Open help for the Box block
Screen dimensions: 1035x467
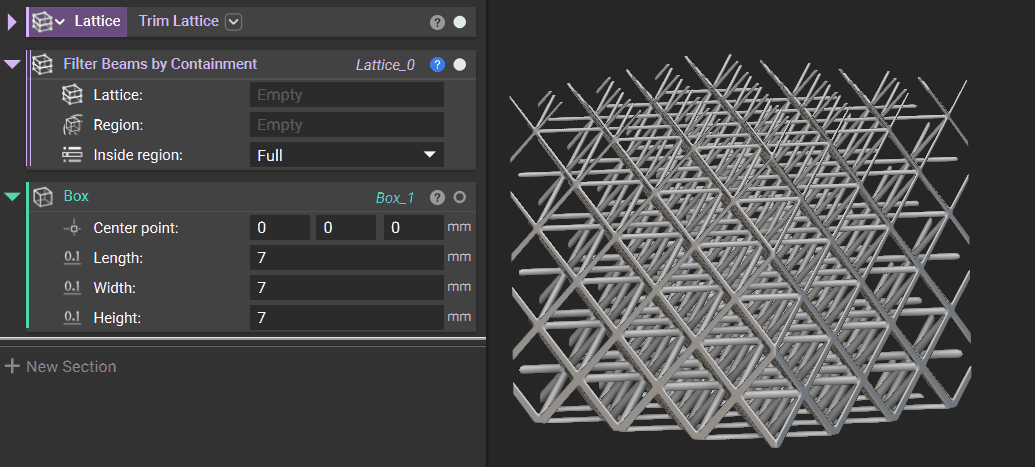pos(437,198)
